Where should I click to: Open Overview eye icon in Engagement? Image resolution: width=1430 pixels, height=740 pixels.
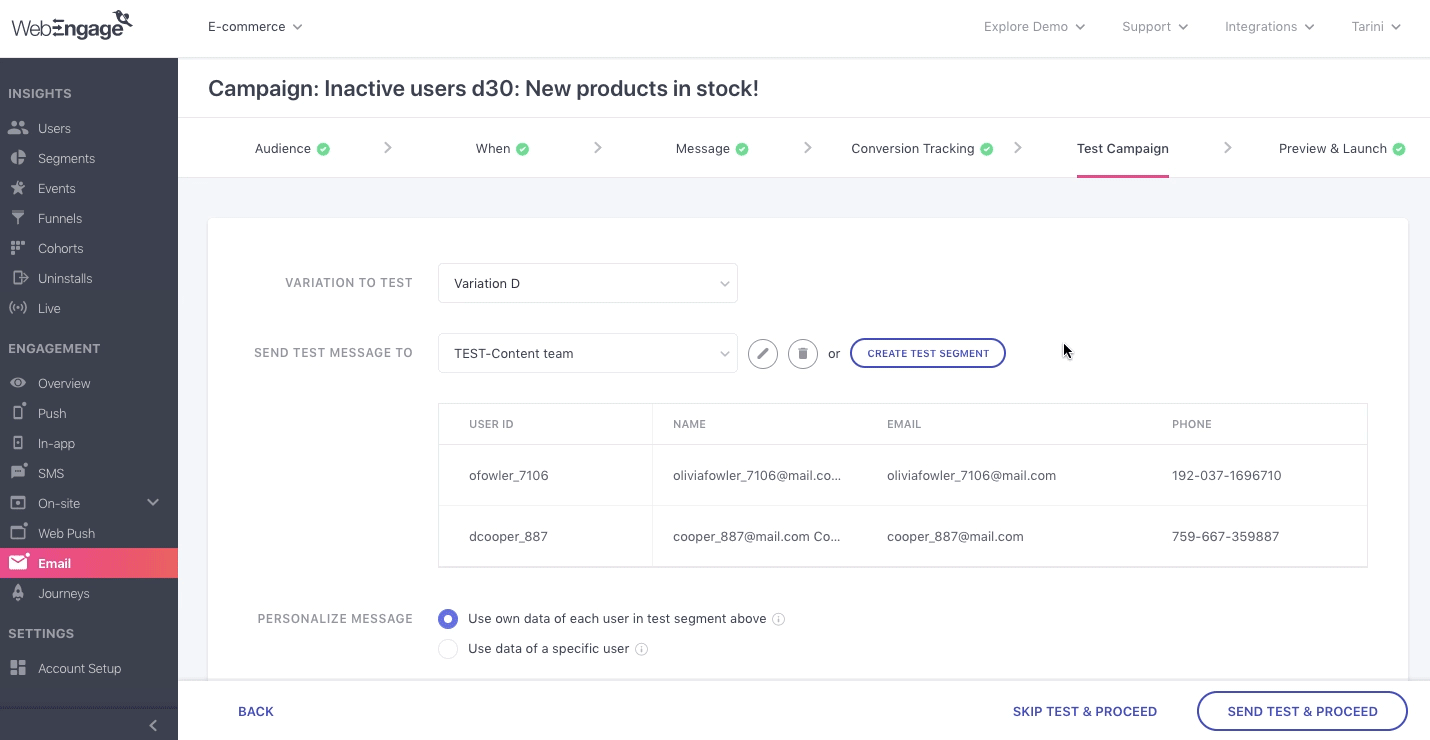coord(18,383)
